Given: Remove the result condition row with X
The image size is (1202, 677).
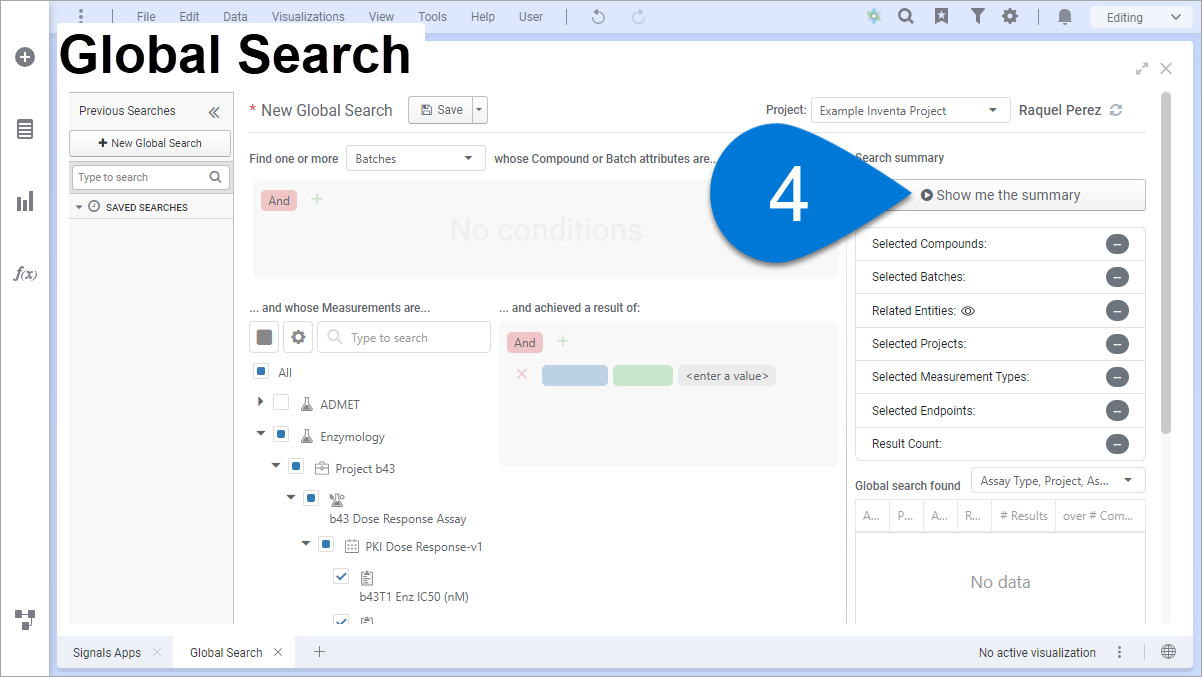Looking at the screenshot, I should tap(522, 375).
